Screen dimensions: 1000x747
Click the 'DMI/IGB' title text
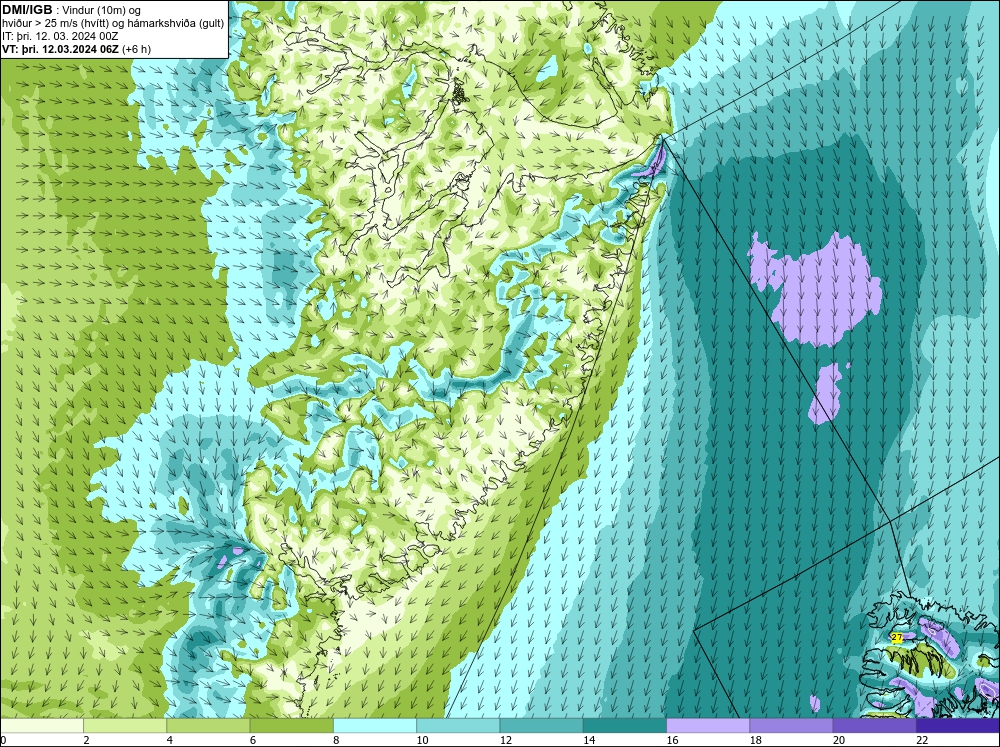27,10
